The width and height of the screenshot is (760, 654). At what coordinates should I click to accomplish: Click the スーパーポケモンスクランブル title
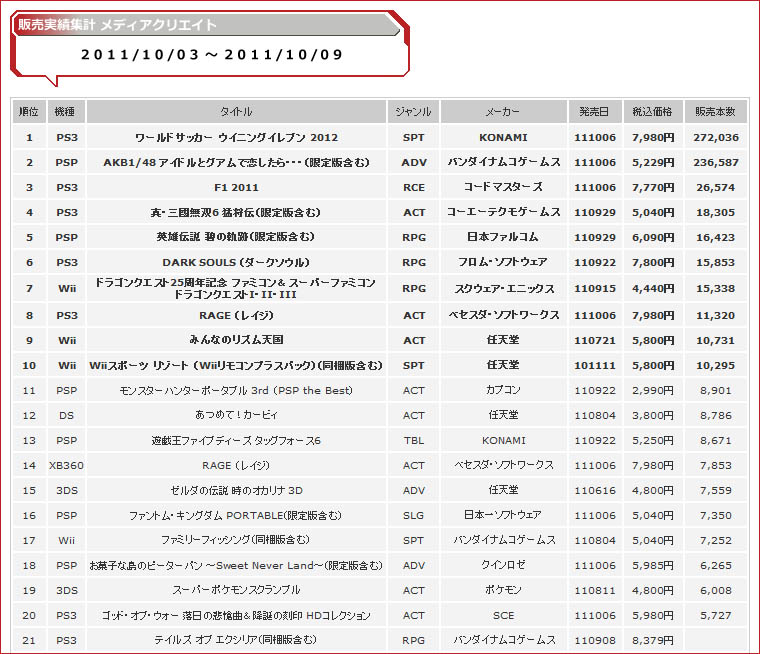click(236, 590)
